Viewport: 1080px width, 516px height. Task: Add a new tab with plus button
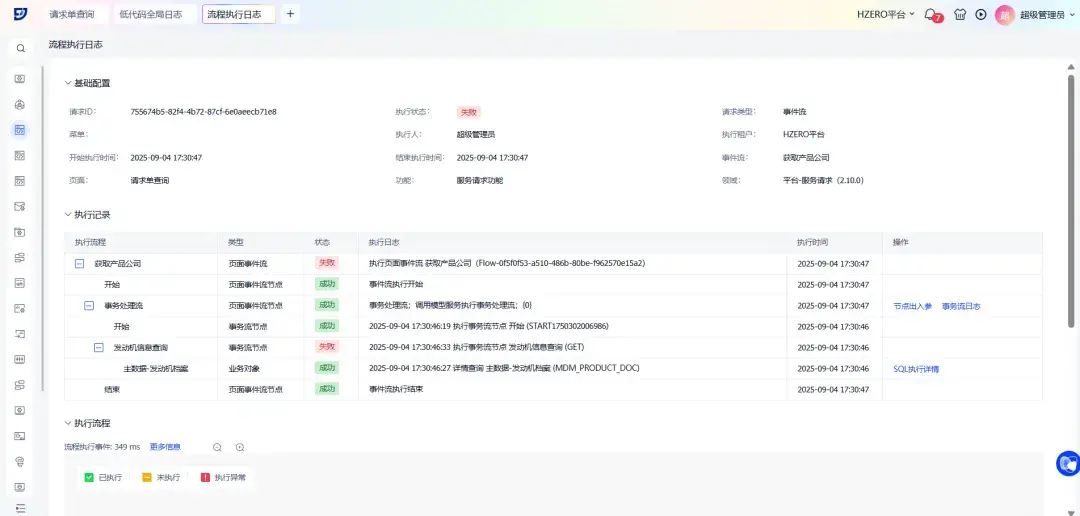(x=290, y=14)
